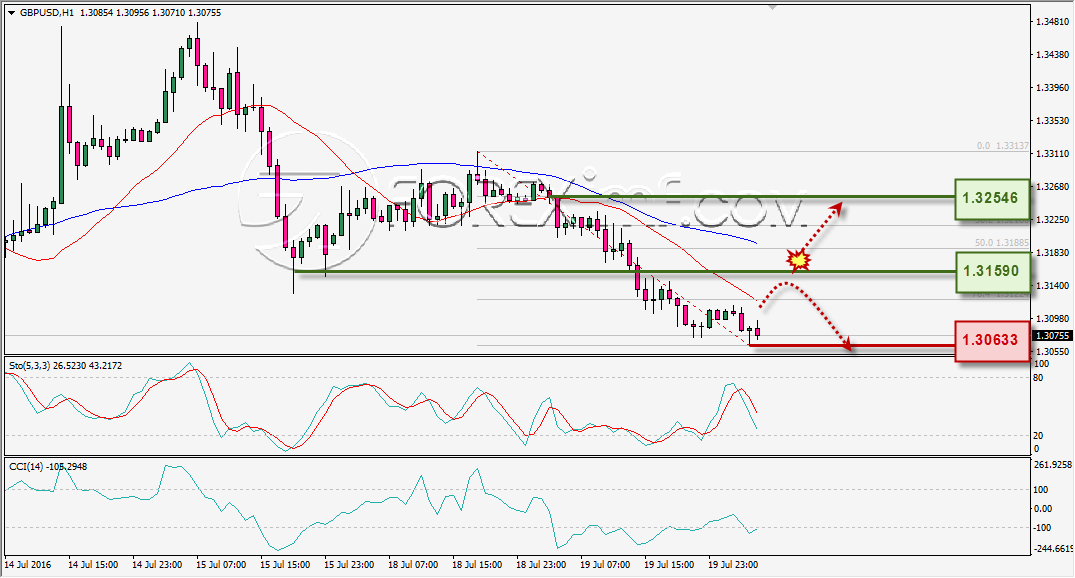The width and height of the screenshot is (1075, 578).
Task: Click the '15 Jul 07:00' time label
Action: pyautogui.click(x=221, y=565)
